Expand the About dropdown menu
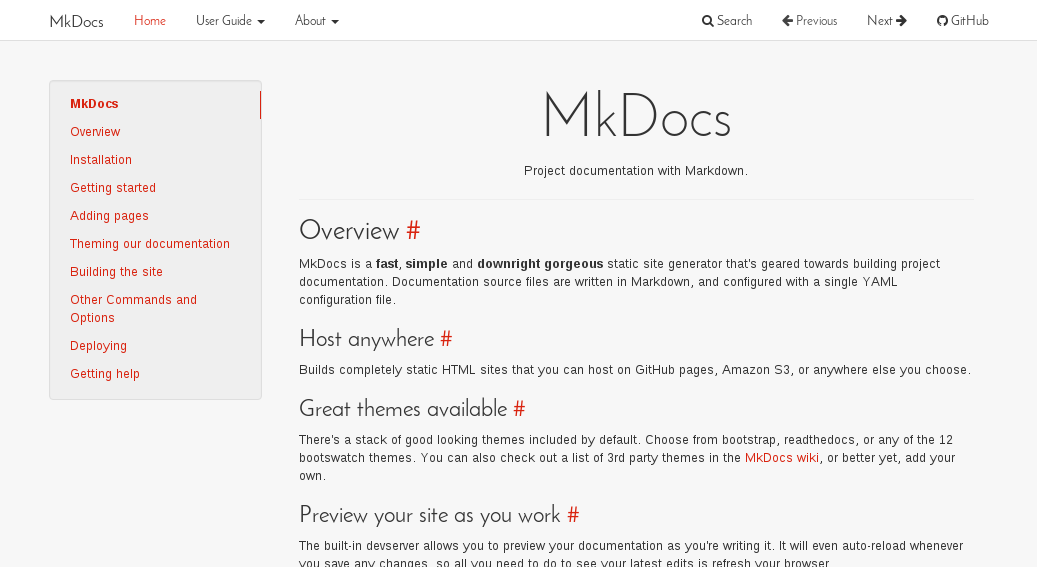 (317, 21)
